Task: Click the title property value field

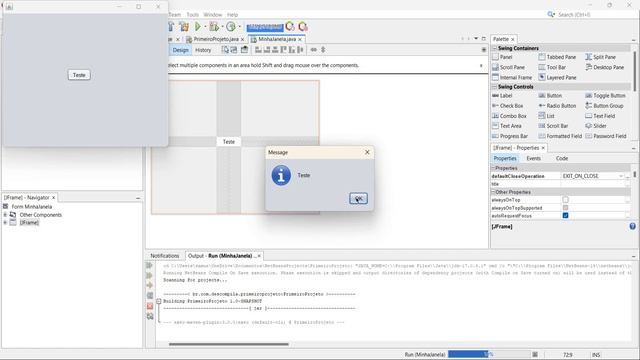Action: 592,184
